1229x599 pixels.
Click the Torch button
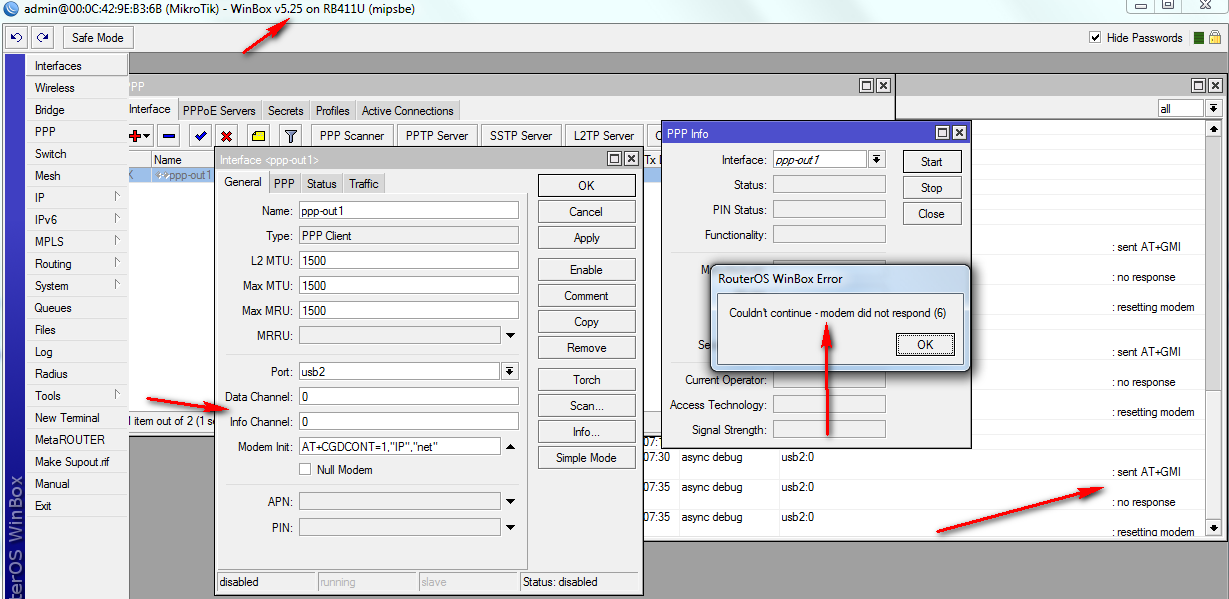tap(587, 380)
